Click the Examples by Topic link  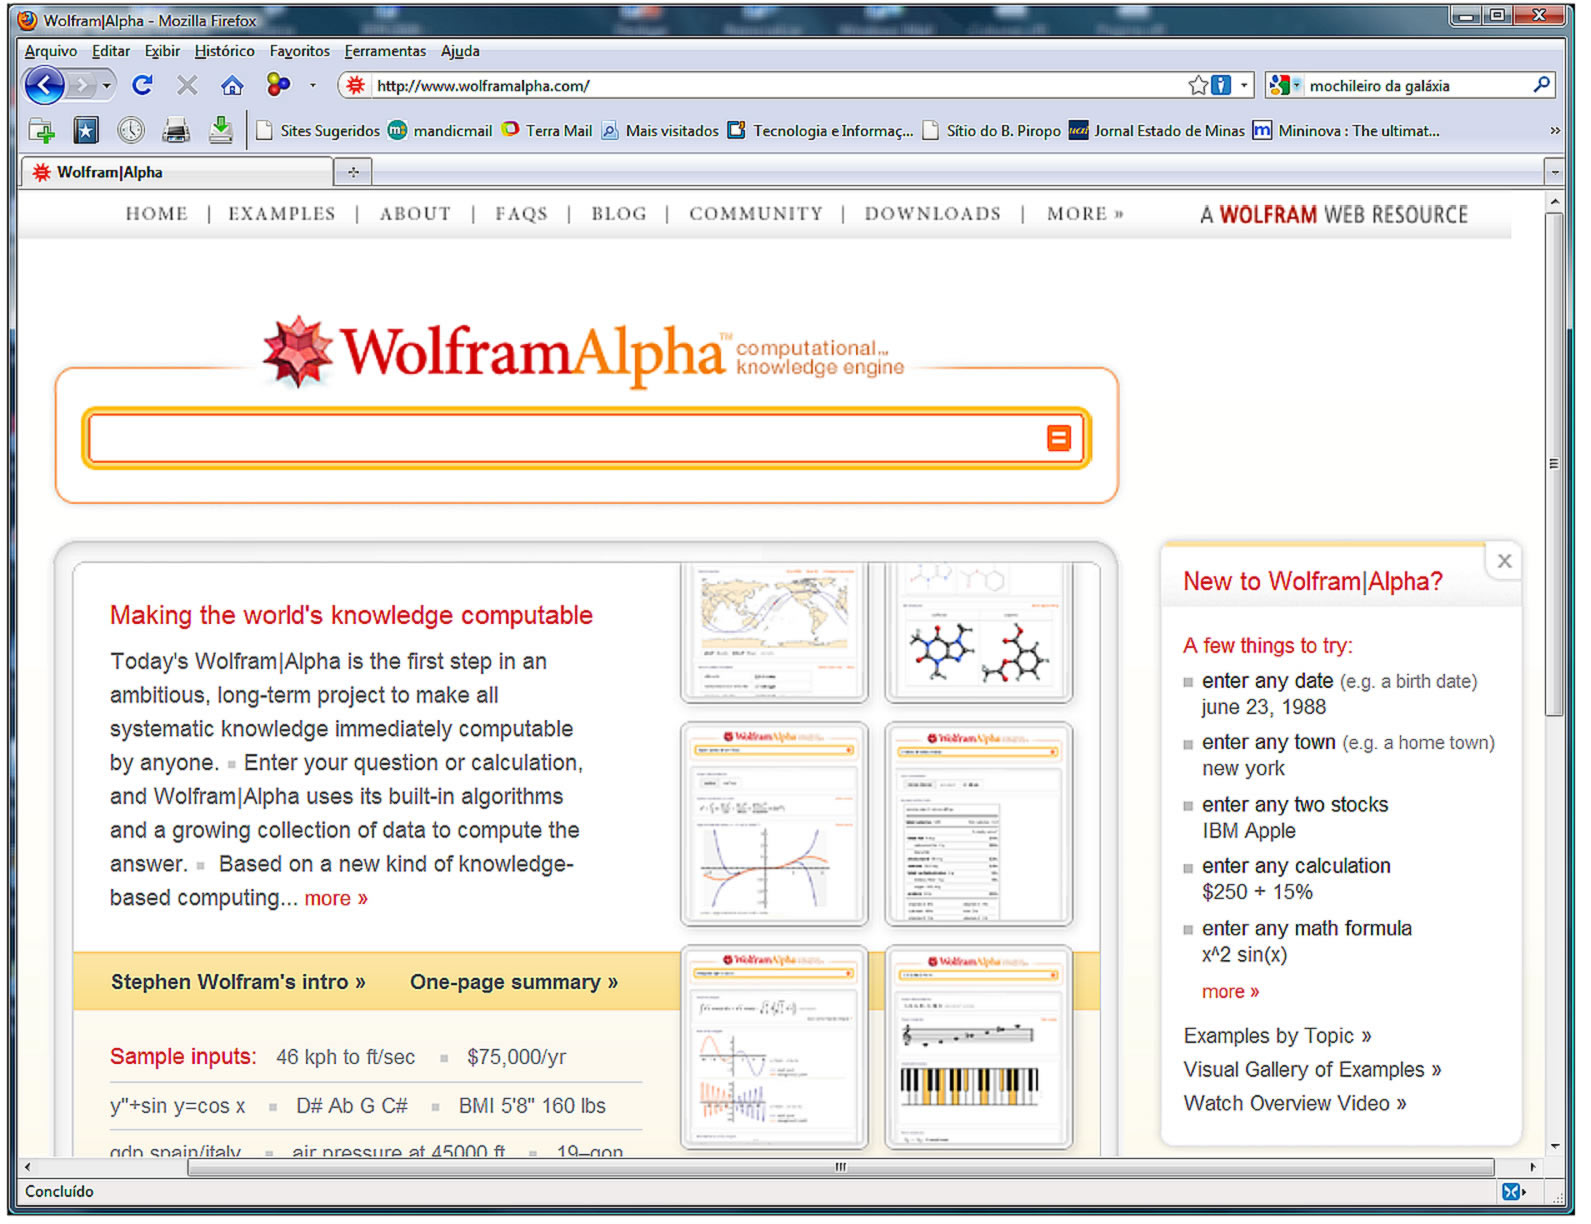pos(1277,1035)
